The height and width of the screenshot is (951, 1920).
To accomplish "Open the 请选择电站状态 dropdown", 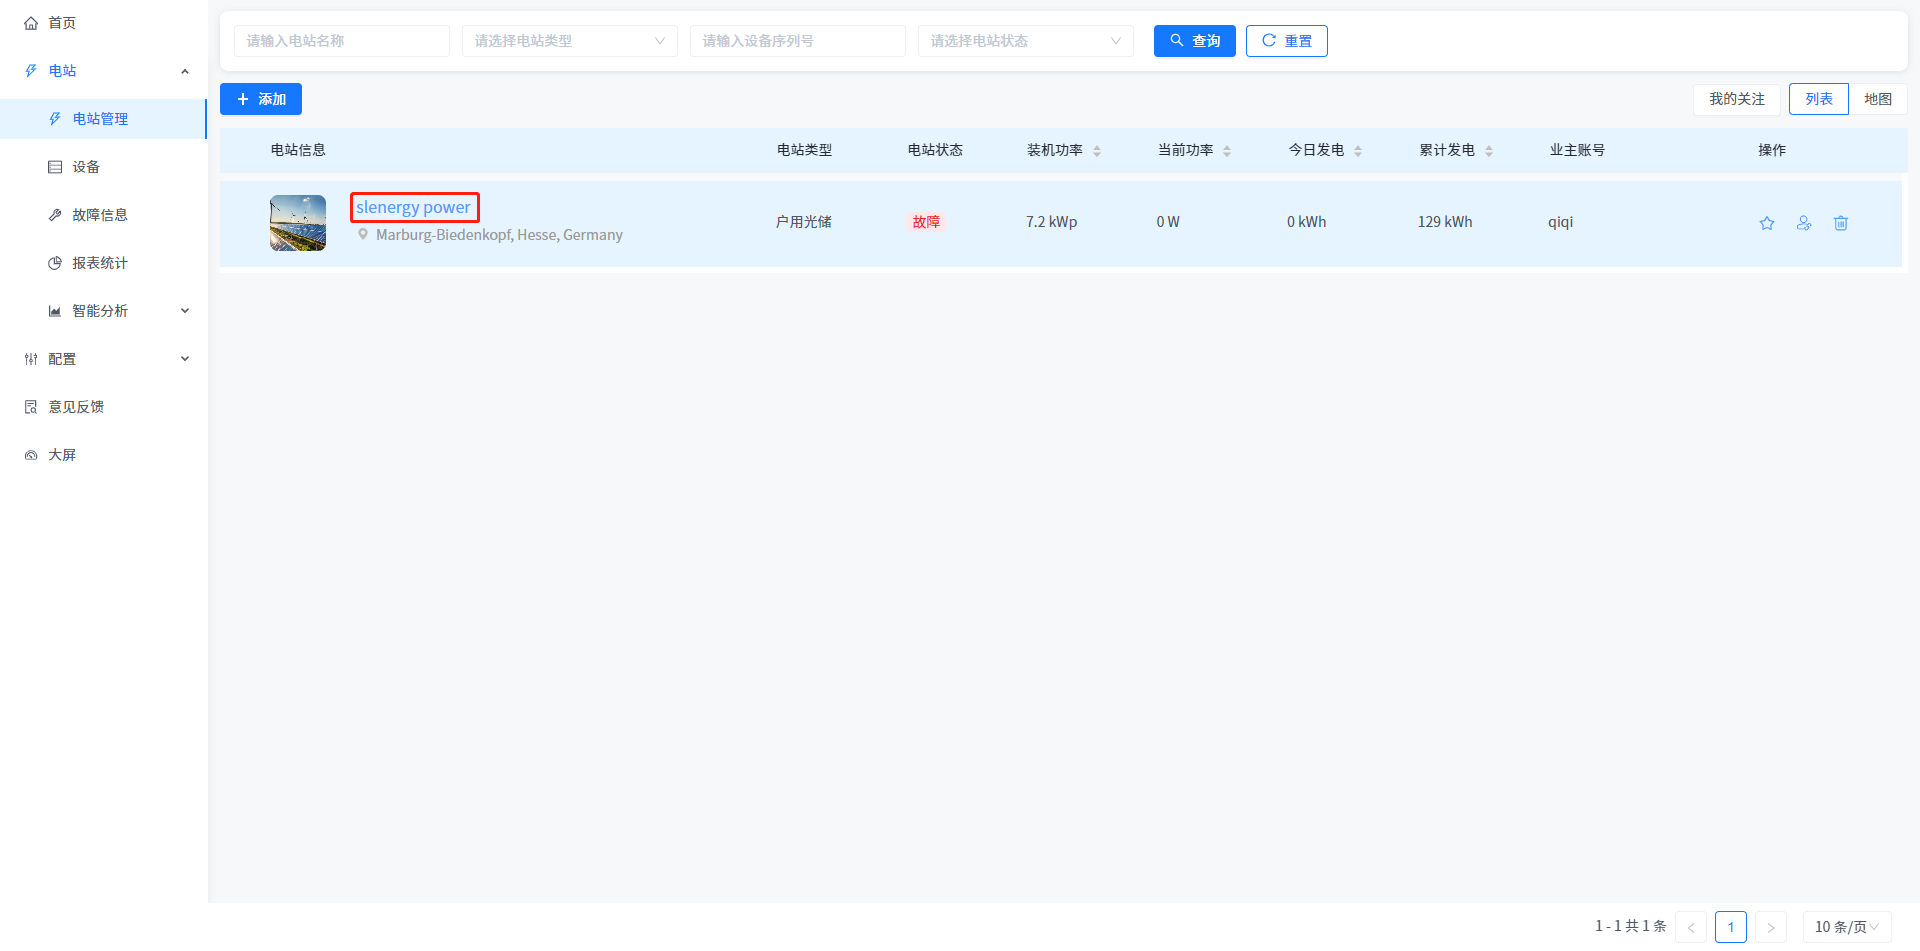I will point(1025,41).
